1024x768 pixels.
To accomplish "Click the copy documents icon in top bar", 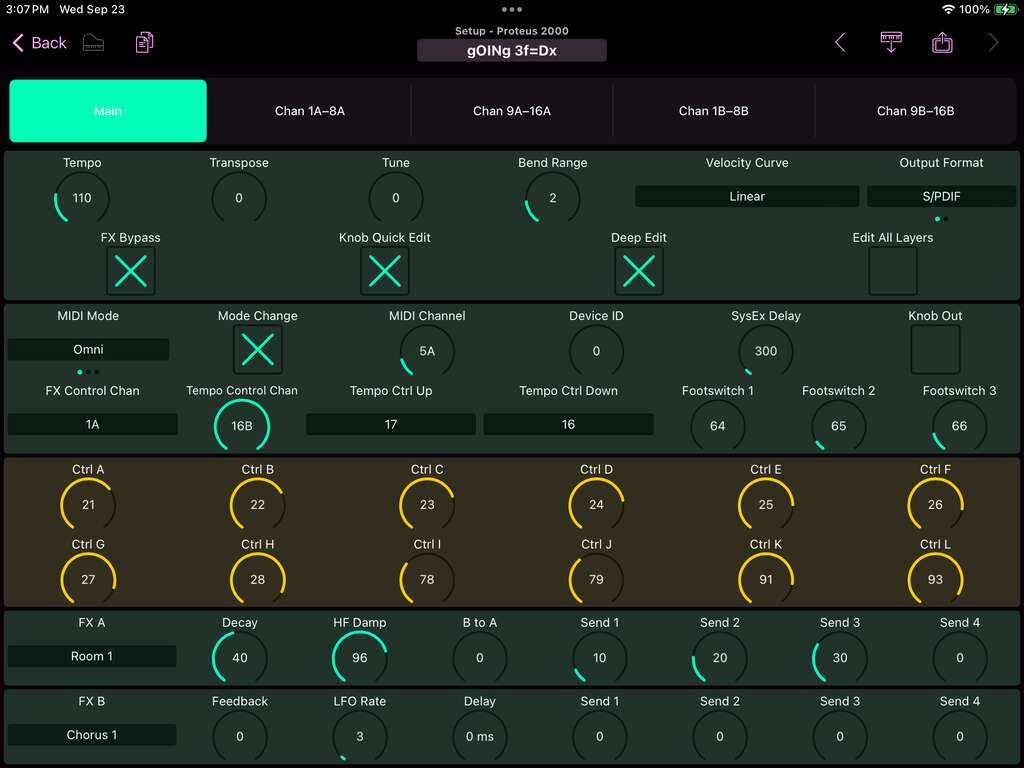I will 144,43.
